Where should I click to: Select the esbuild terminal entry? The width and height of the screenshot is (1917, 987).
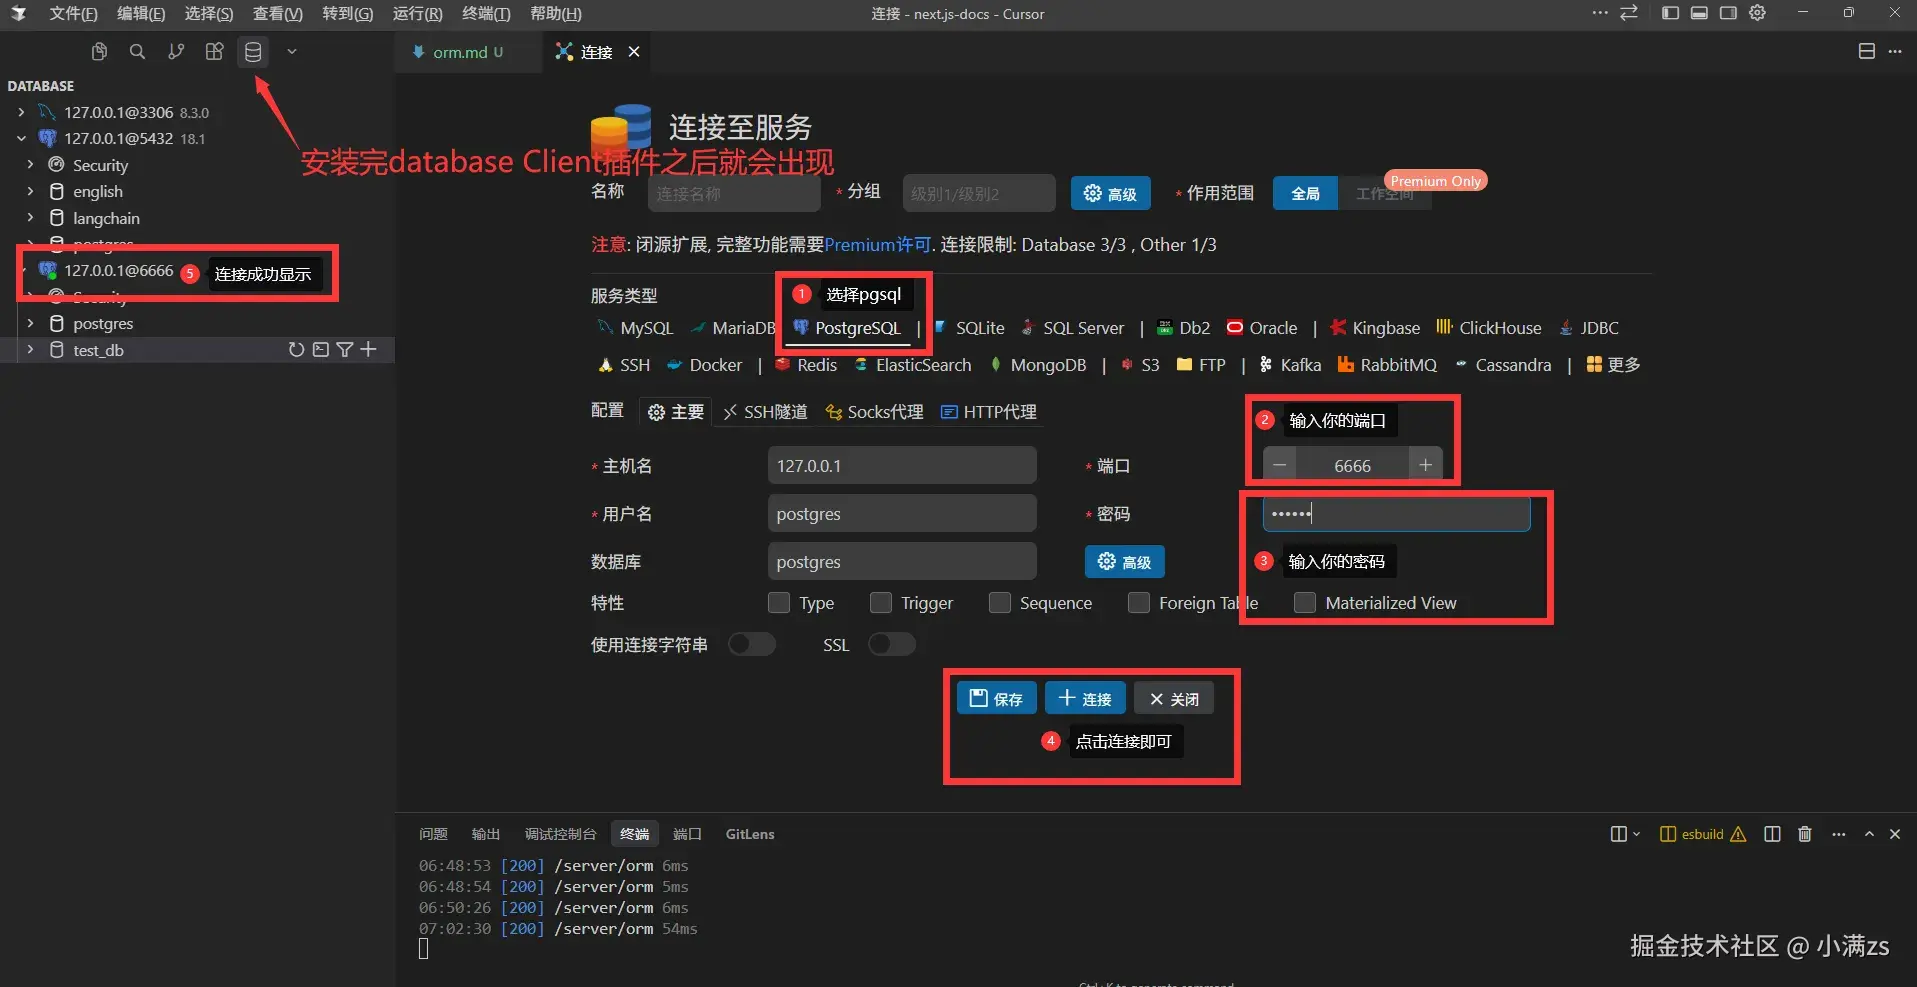[x=1702, y=834]
